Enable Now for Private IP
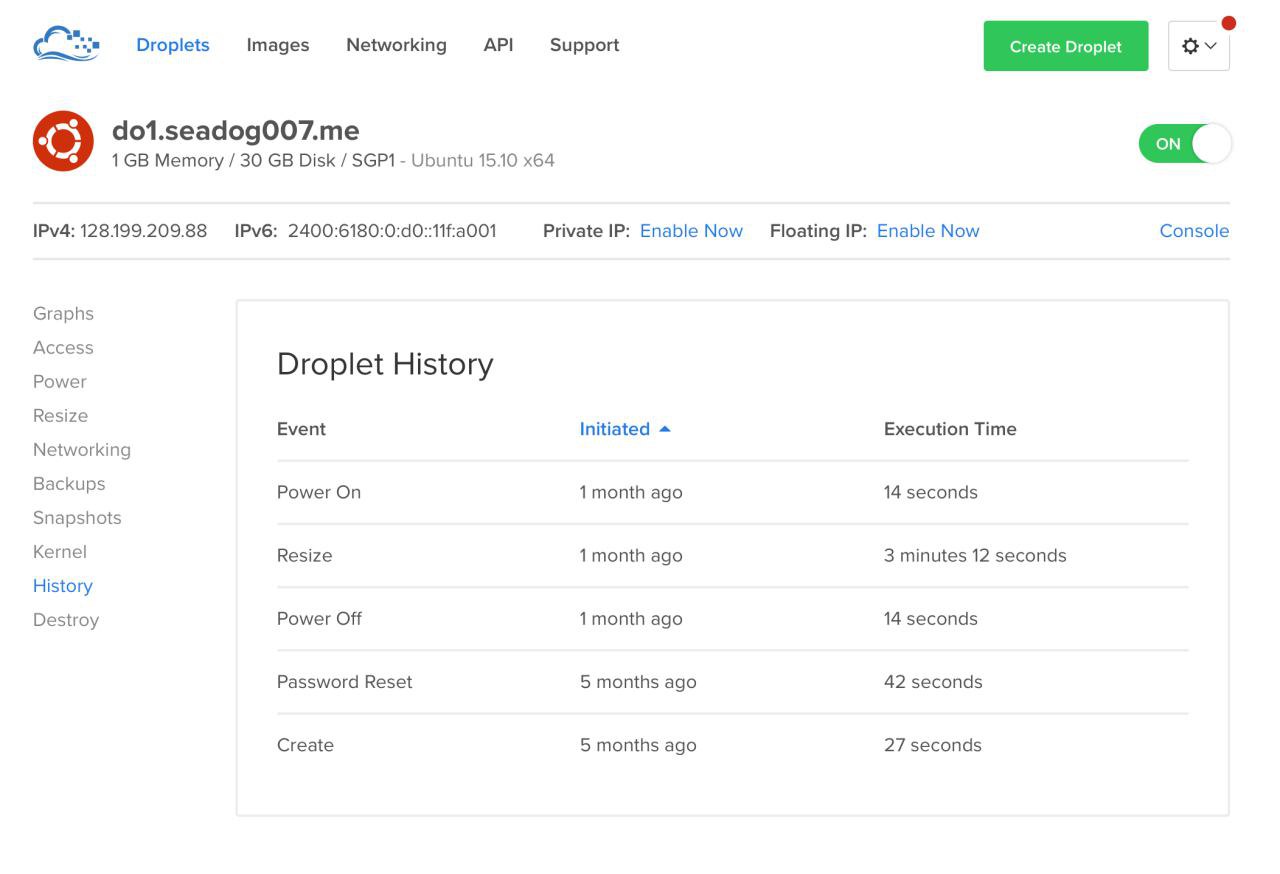This screenshot has width=1280, height=874. tap(691, 231)
